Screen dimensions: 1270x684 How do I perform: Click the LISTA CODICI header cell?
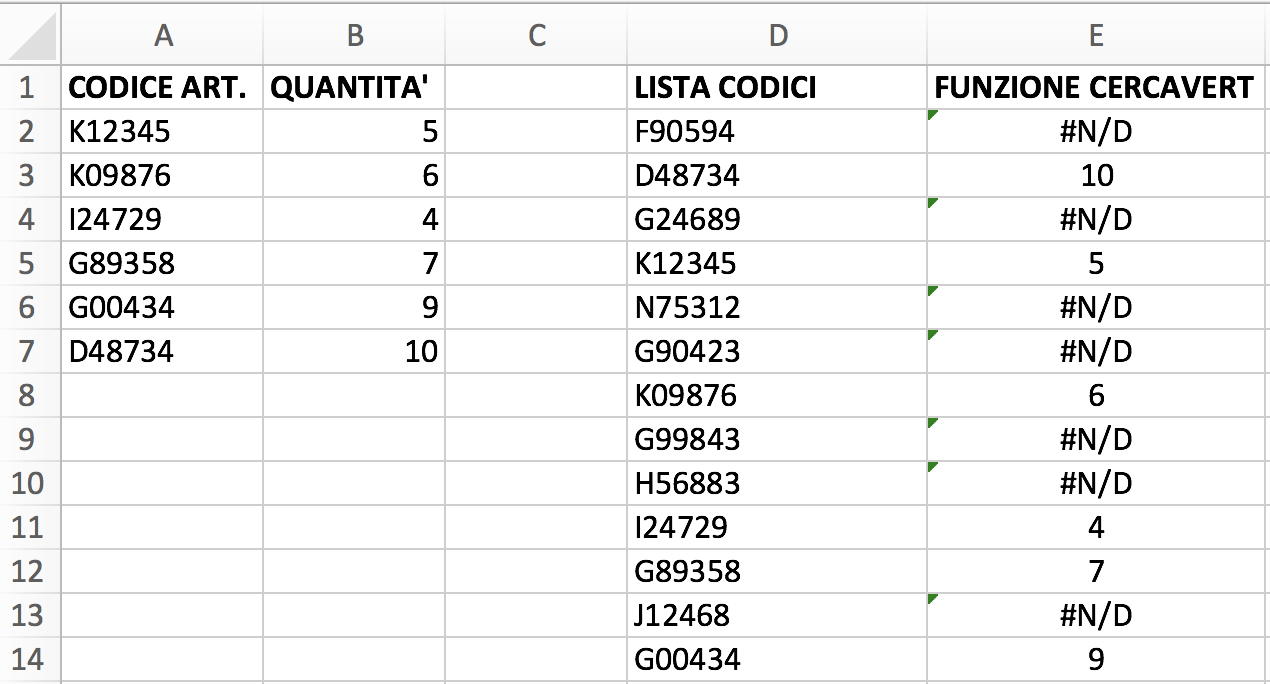point(778,88)
